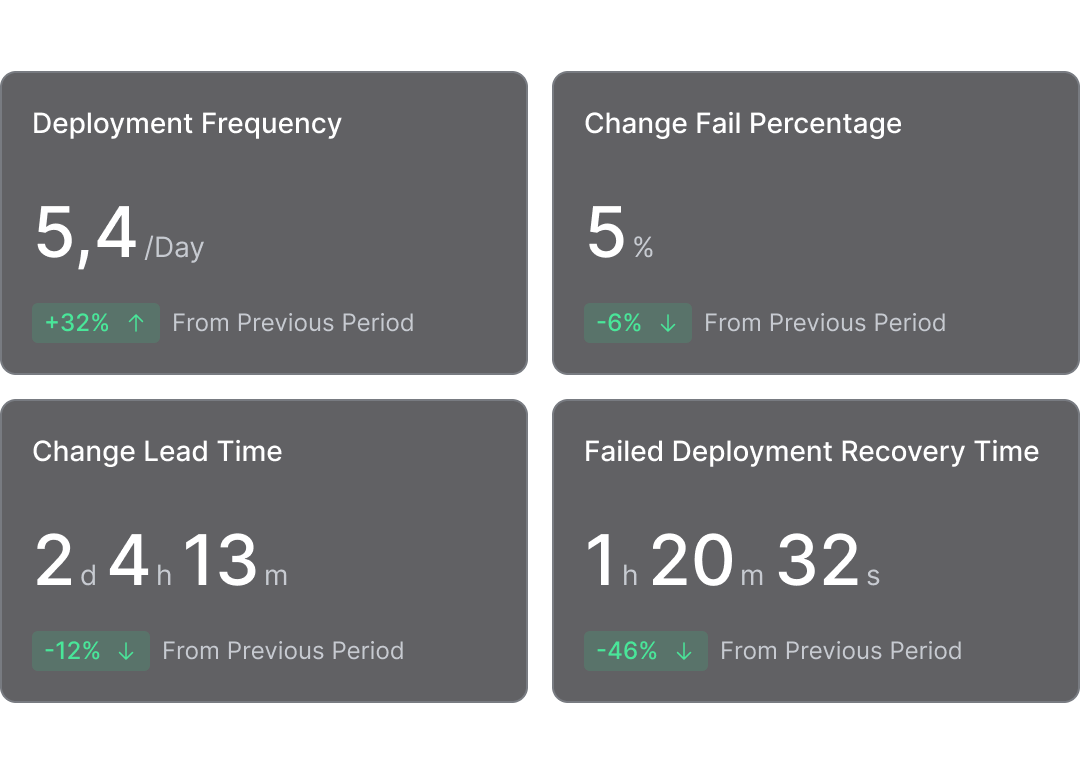Click the down arrow beside -46%
Image resolution: width=1080 pixels, height=768 pixels.
tap(685, 651)
